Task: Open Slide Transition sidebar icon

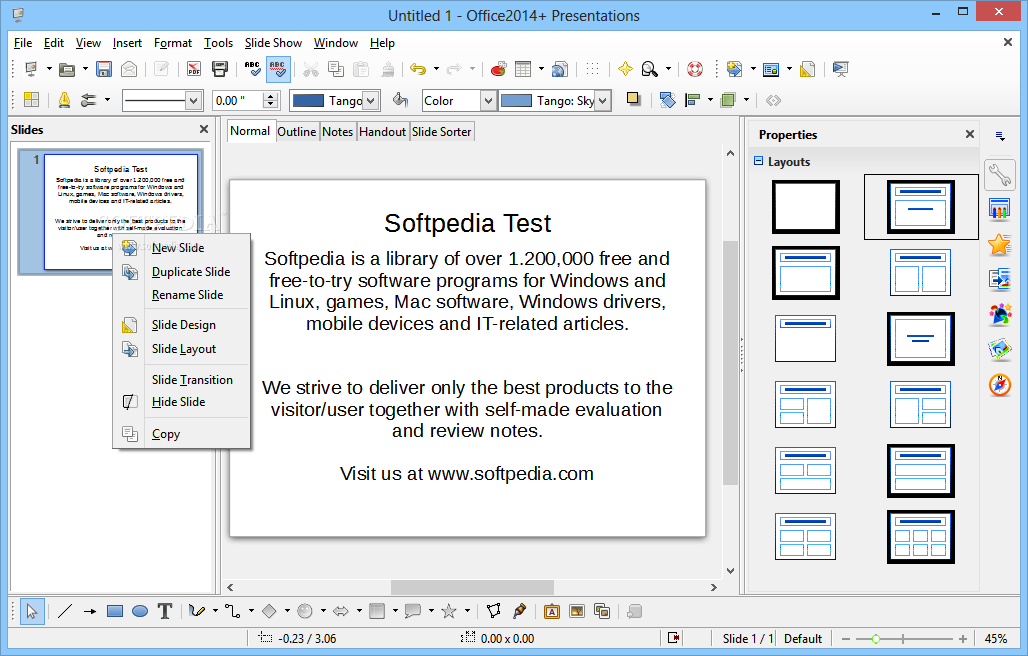Action: tap(1000, 279)
